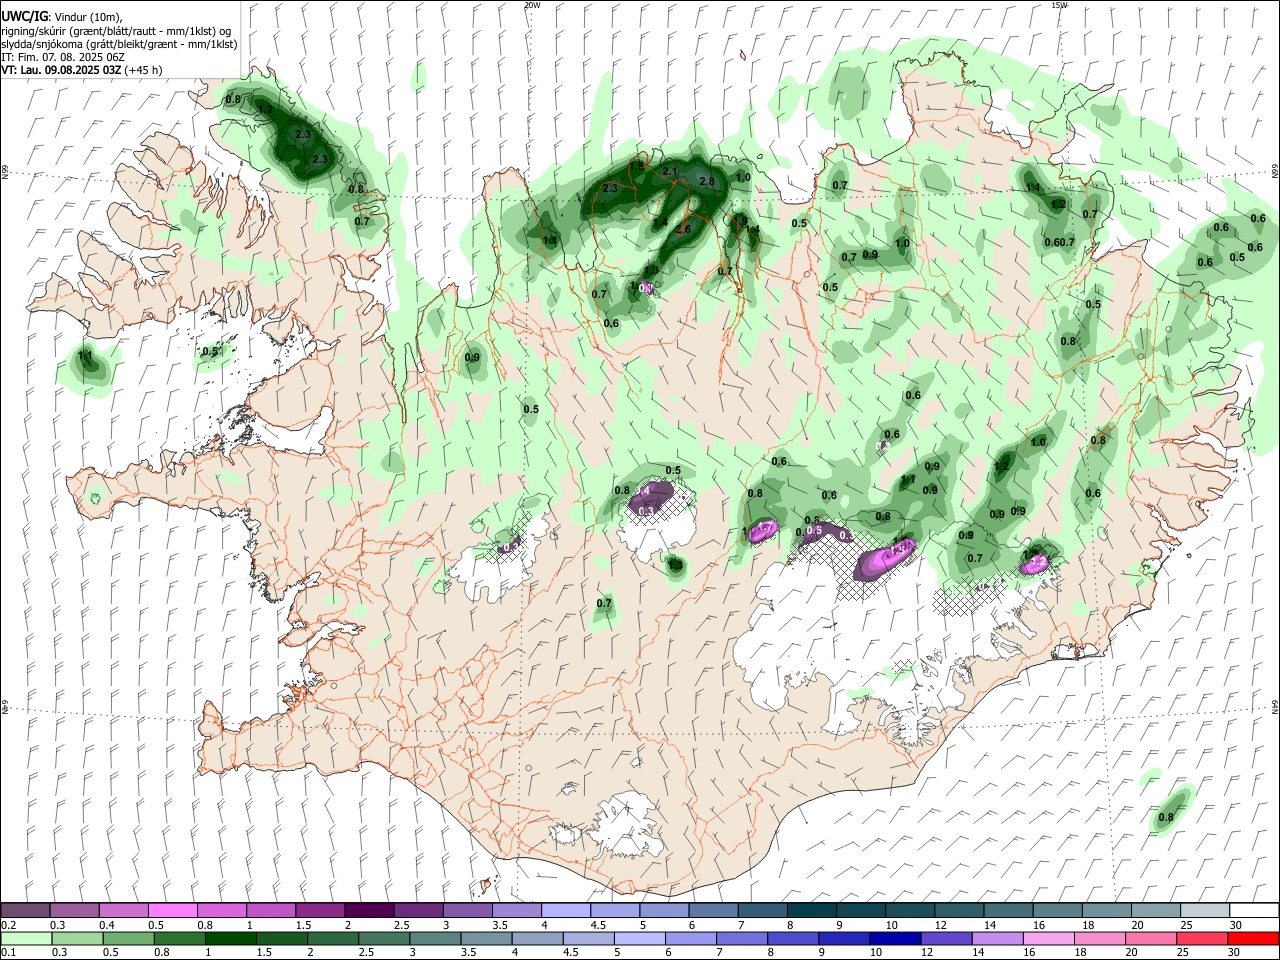Screen dimensions: 1280x960
Task: Click the 2.1 precipitation value on the north coast
Action: pyautogui.click(x=670, y=172)
